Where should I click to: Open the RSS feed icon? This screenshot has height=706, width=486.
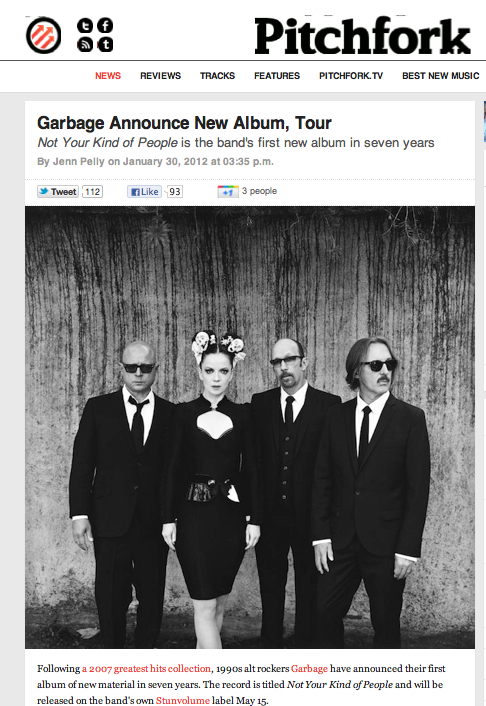tap(85, 45)
